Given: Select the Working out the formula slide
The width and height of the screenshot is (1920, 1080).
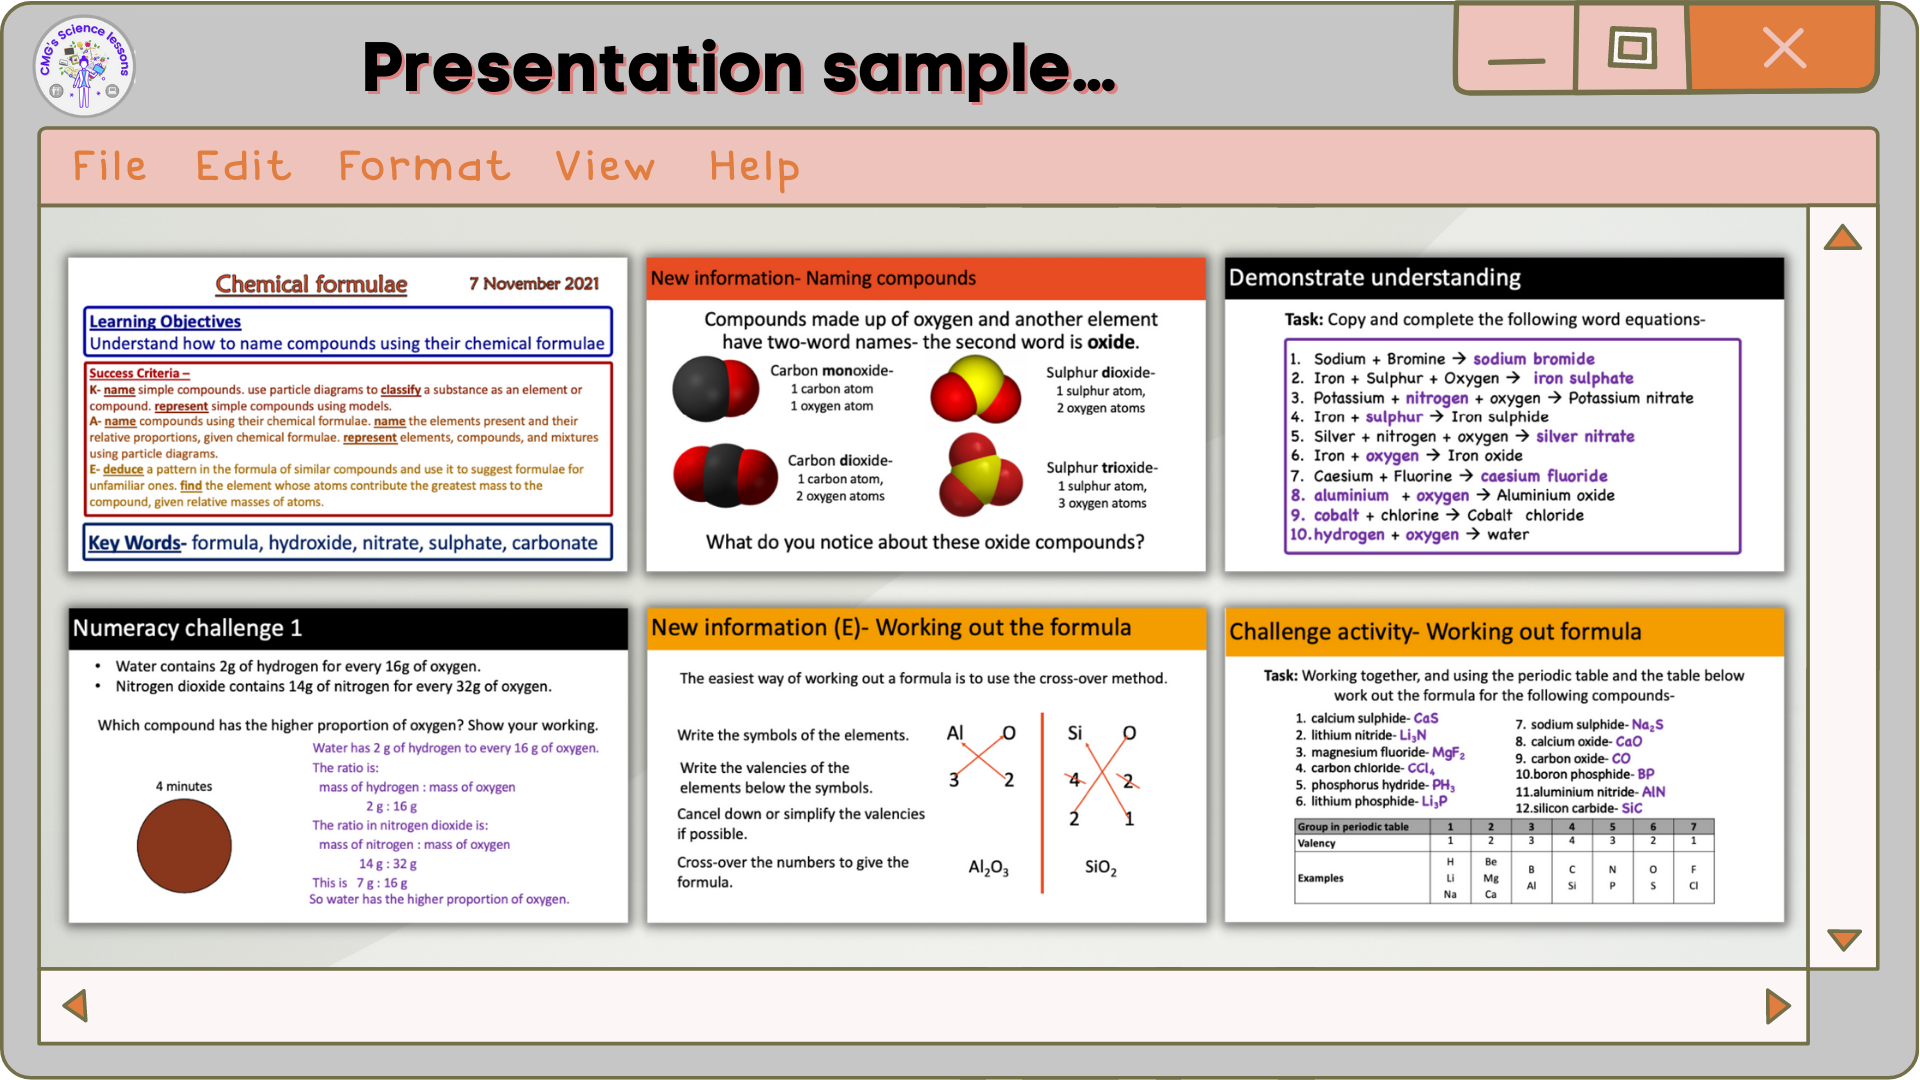Looking at the screenshot, I should pyautogui.click(x=926, y=763).
